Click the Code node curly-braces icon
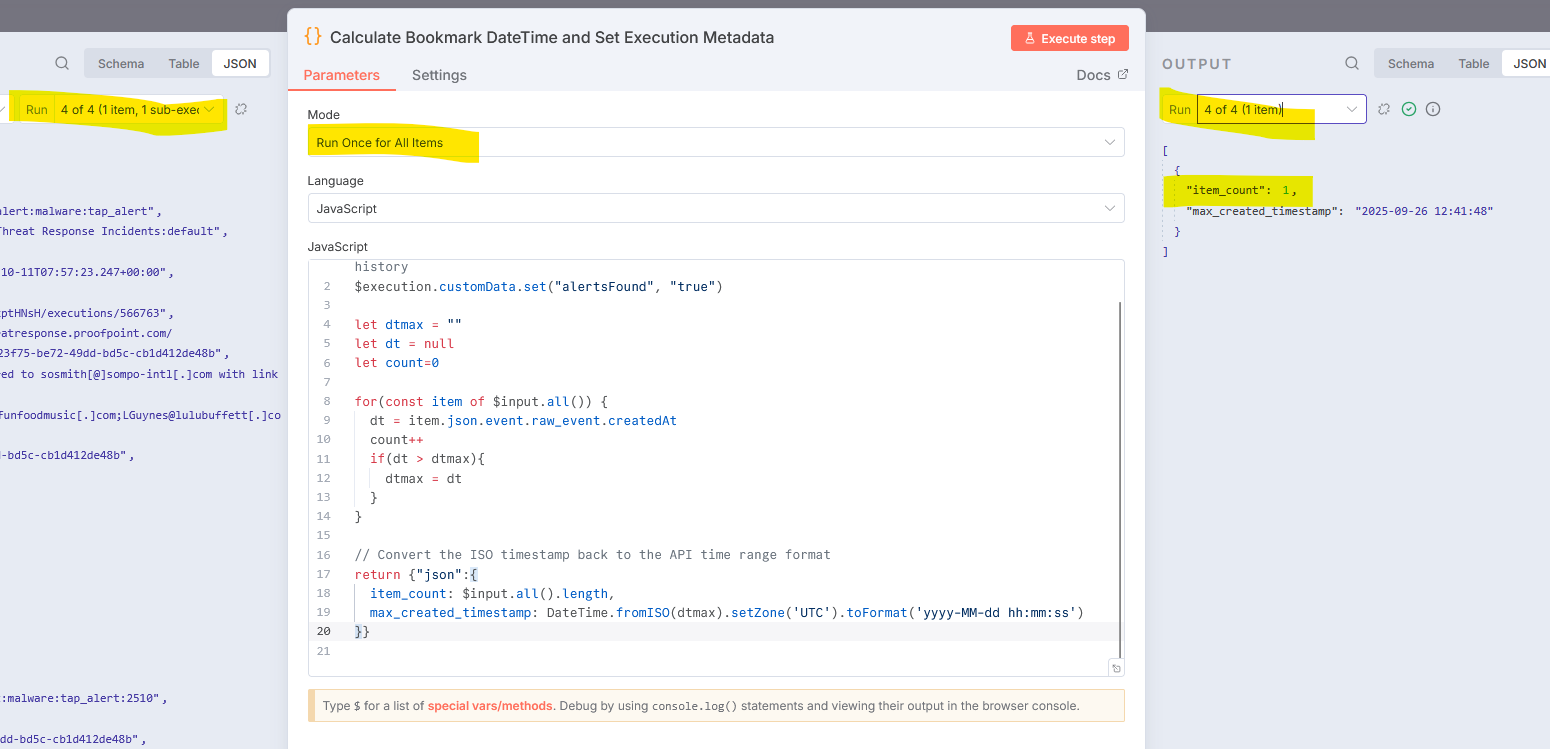The width and height of the screenshot is (1550, 749). [313, 37]
